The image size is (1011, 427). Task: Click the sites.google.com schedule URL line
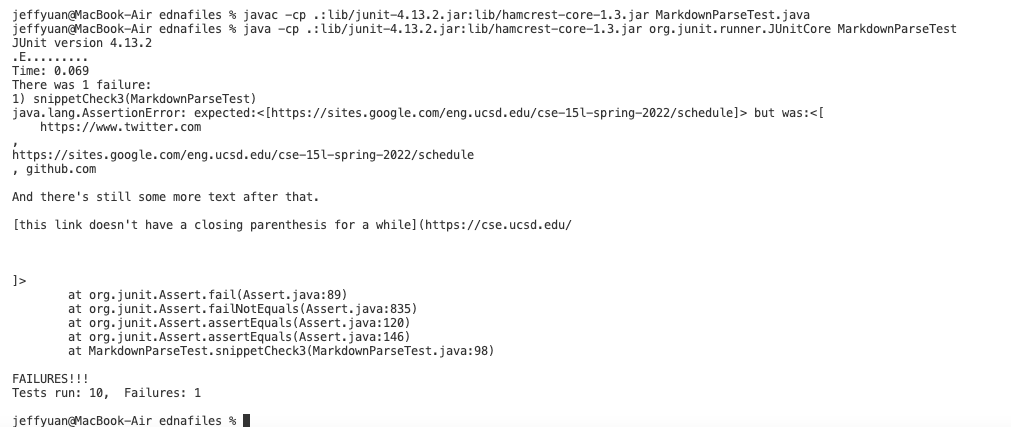243,155
